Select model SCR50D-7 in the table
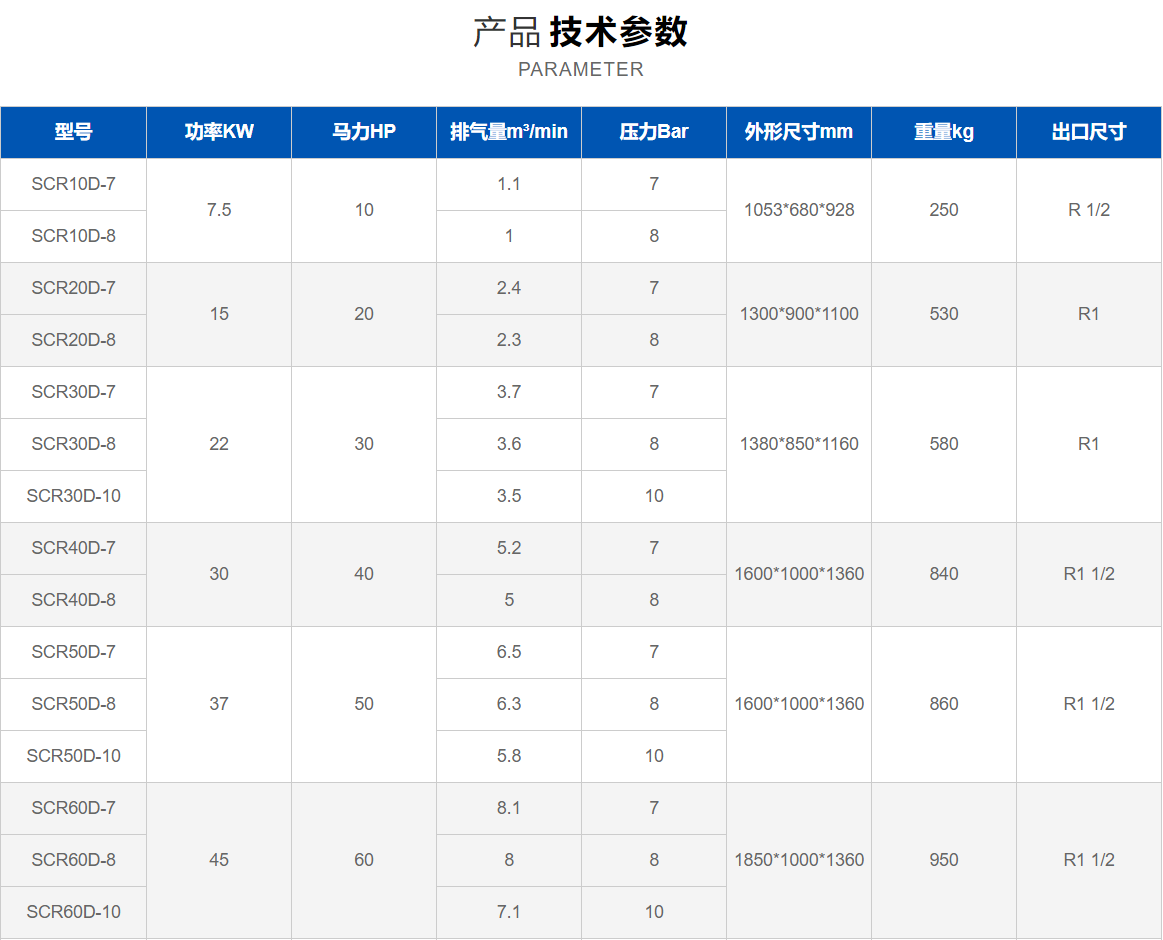 (73, 652)
